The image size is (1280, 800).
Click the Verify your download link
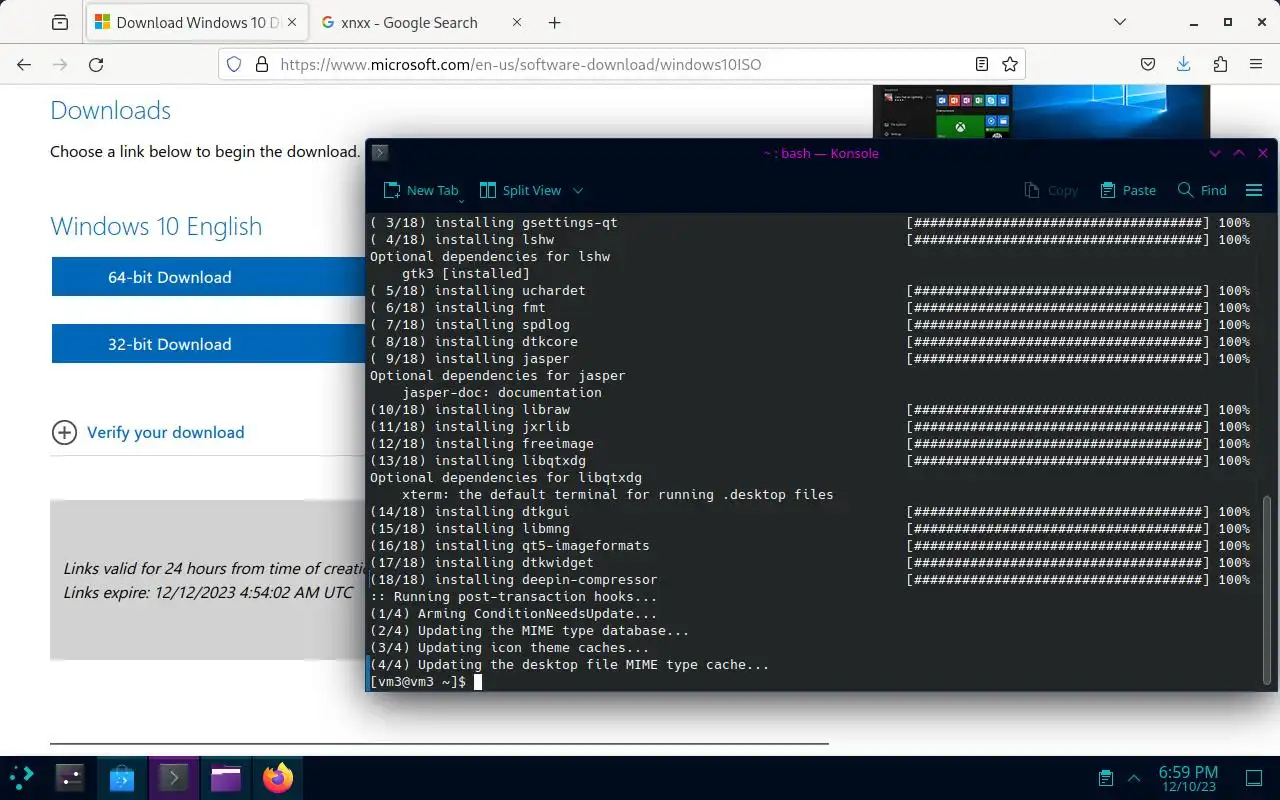click(166, 432)
